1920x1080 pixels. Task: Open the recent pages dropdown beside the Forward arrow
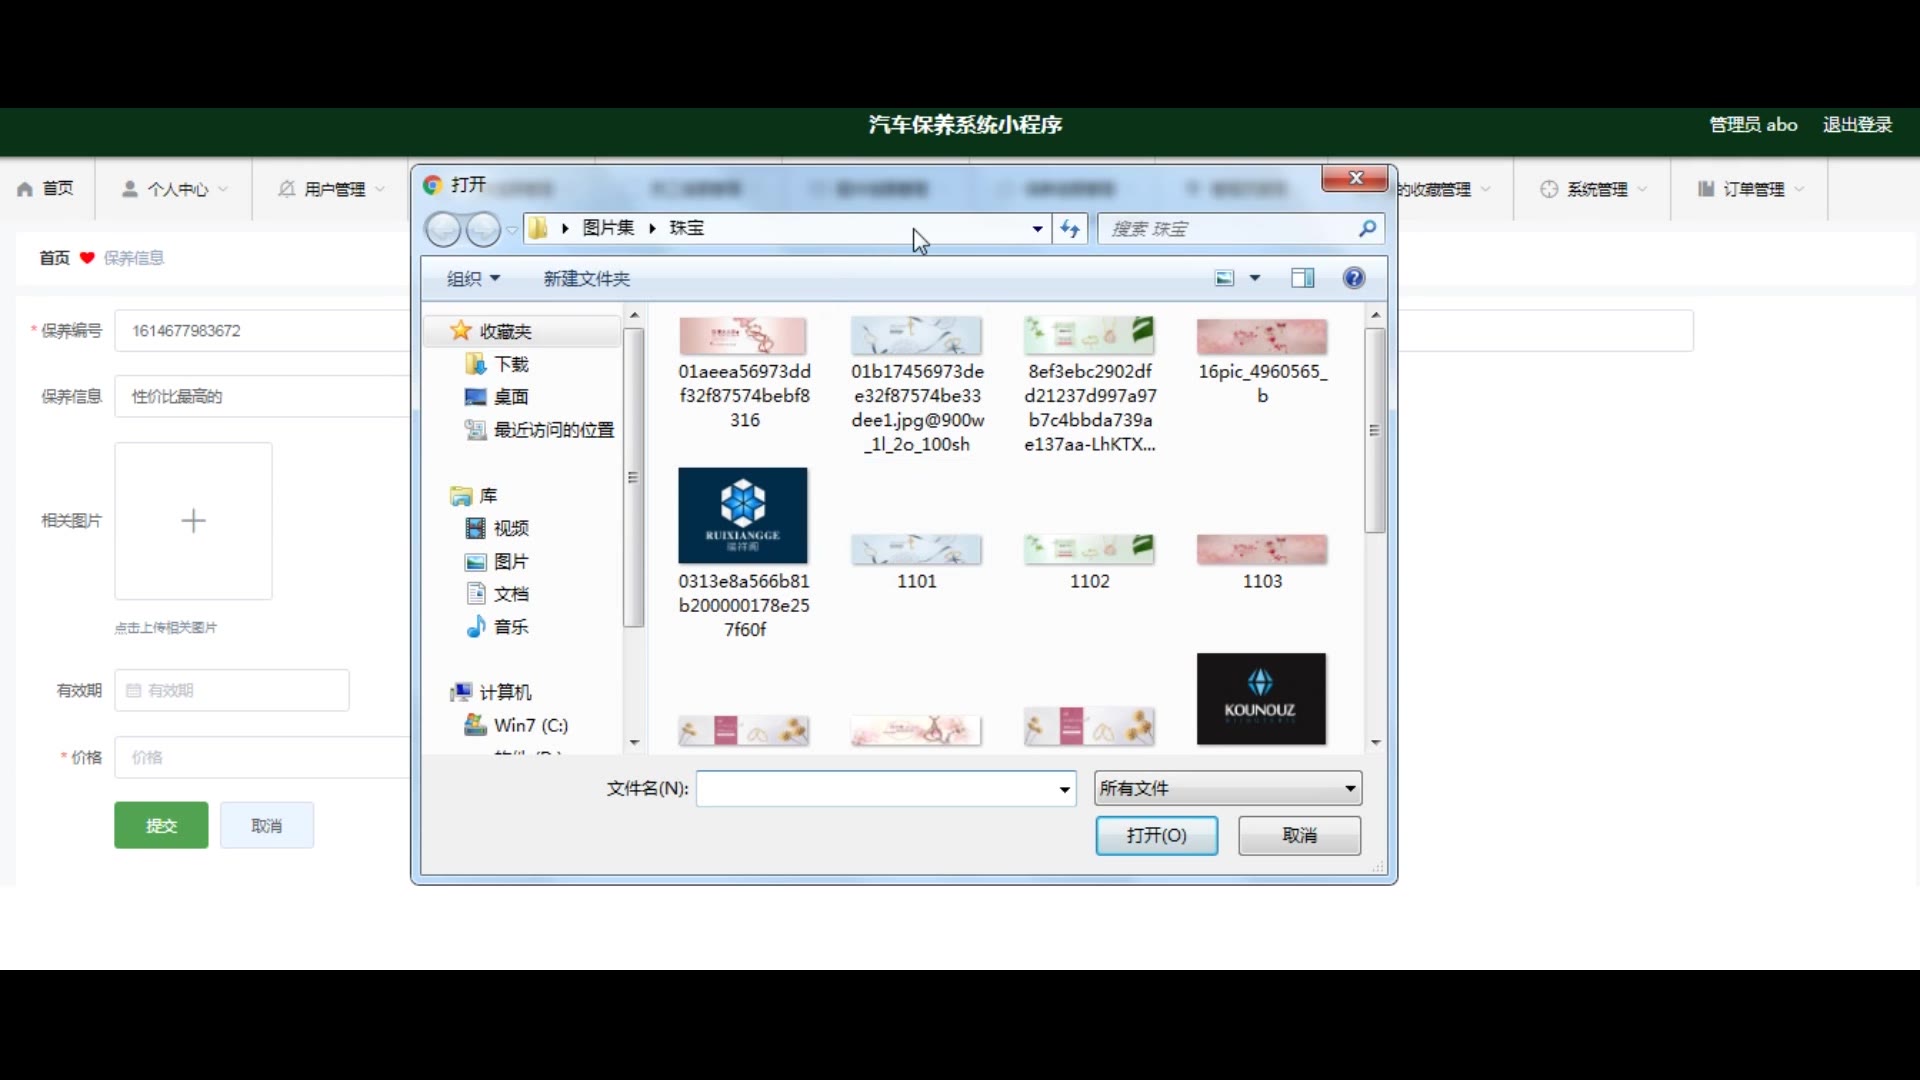pos(512,230)
